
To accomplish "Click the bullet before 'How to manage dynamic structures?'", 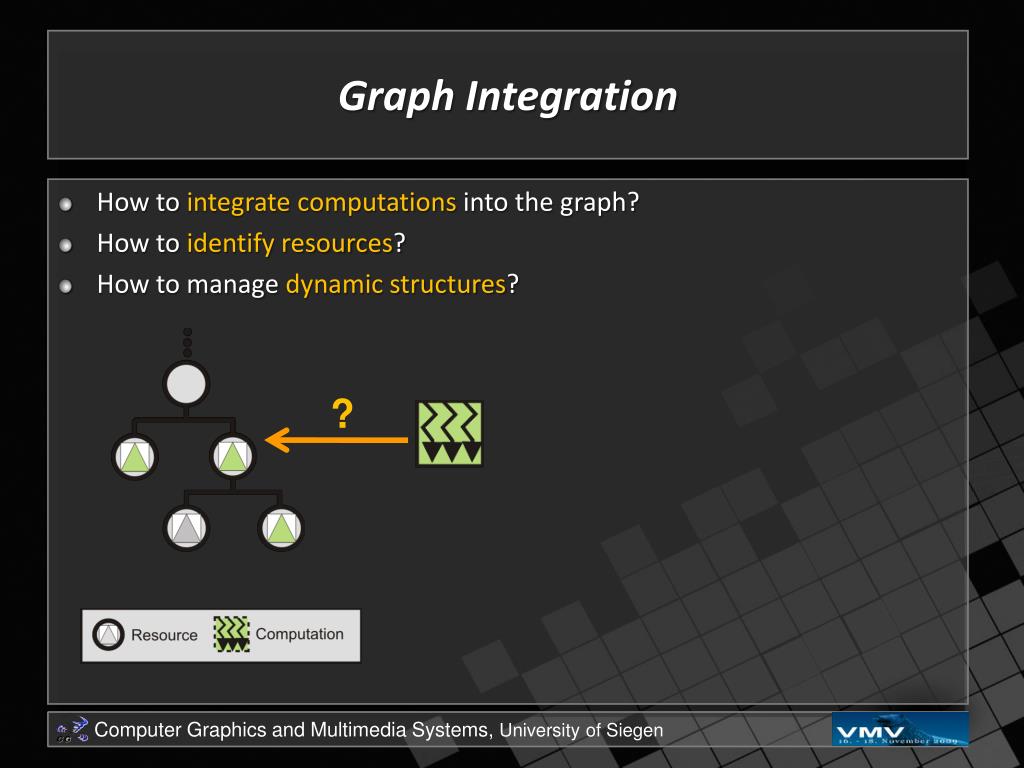I will pyautogui.click(x=65, y=287).
